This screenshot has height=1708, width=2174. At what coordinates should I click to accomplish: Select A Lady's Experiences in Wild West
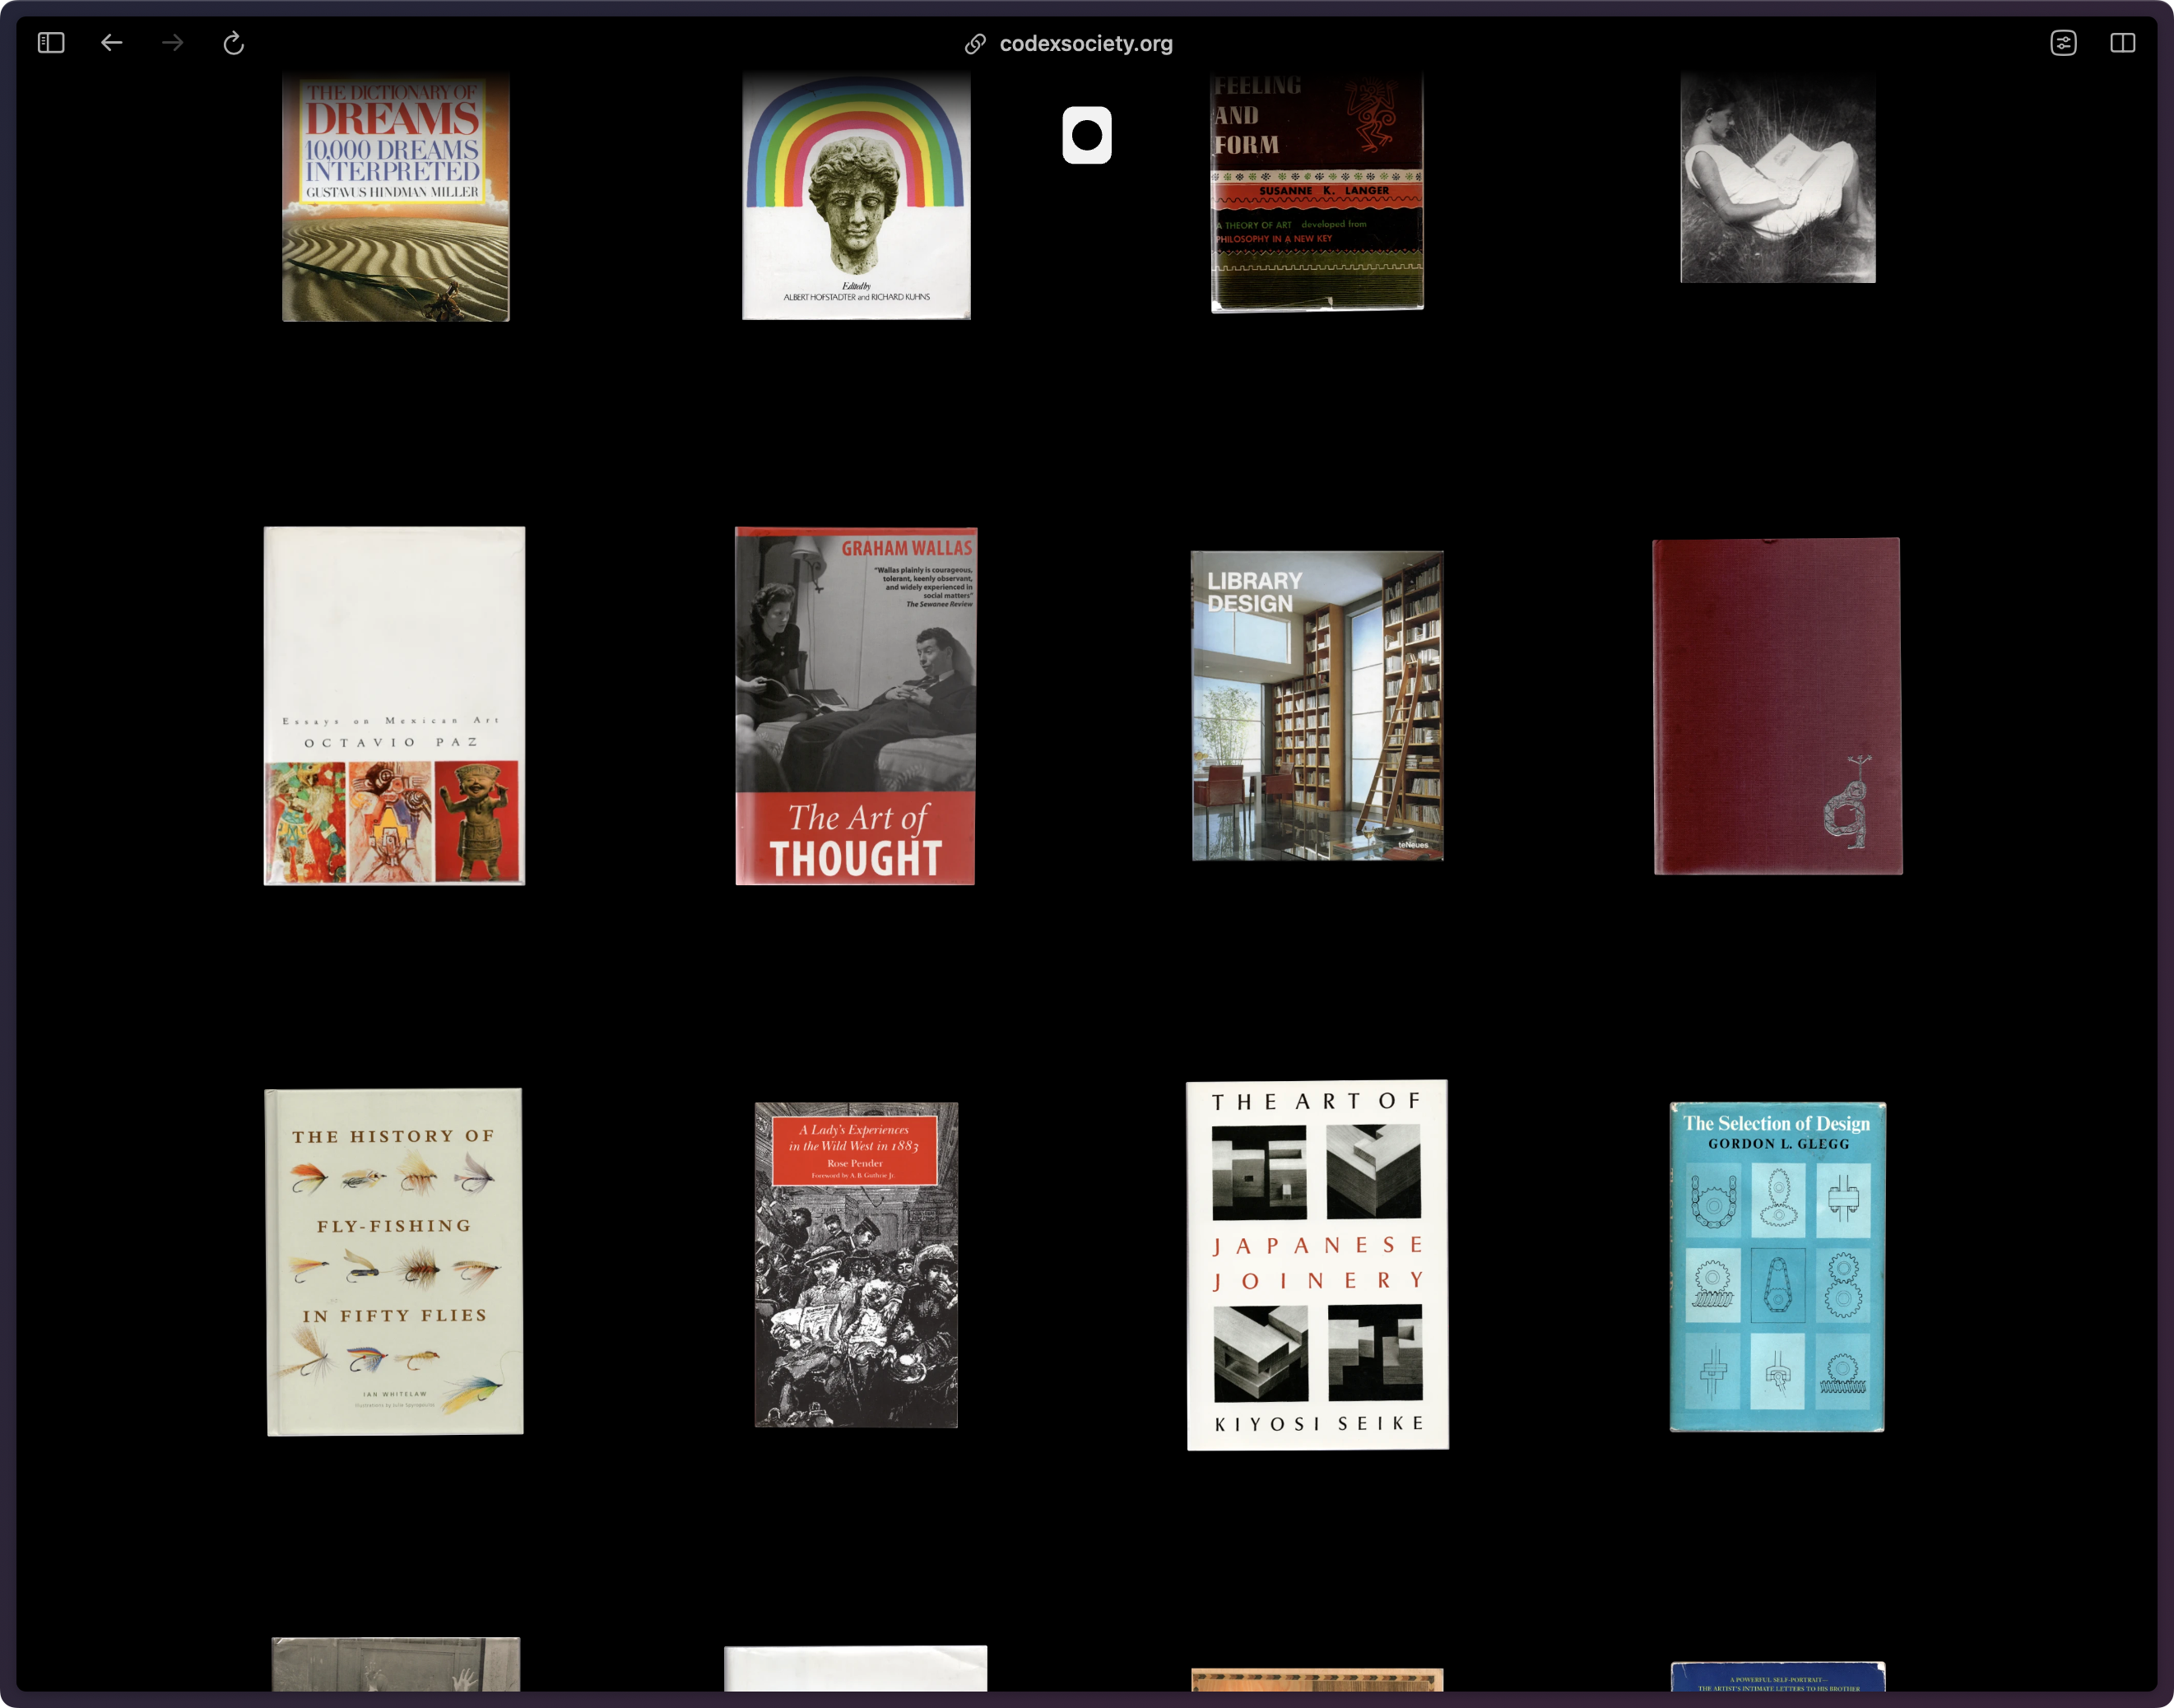click(x=856, y=1264)
